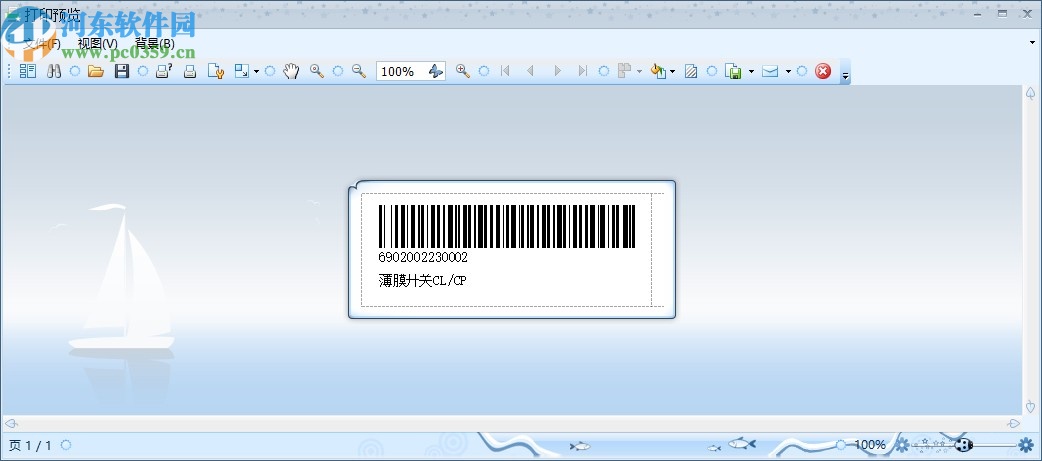Click the 100% zoom label in status bar

870,444
